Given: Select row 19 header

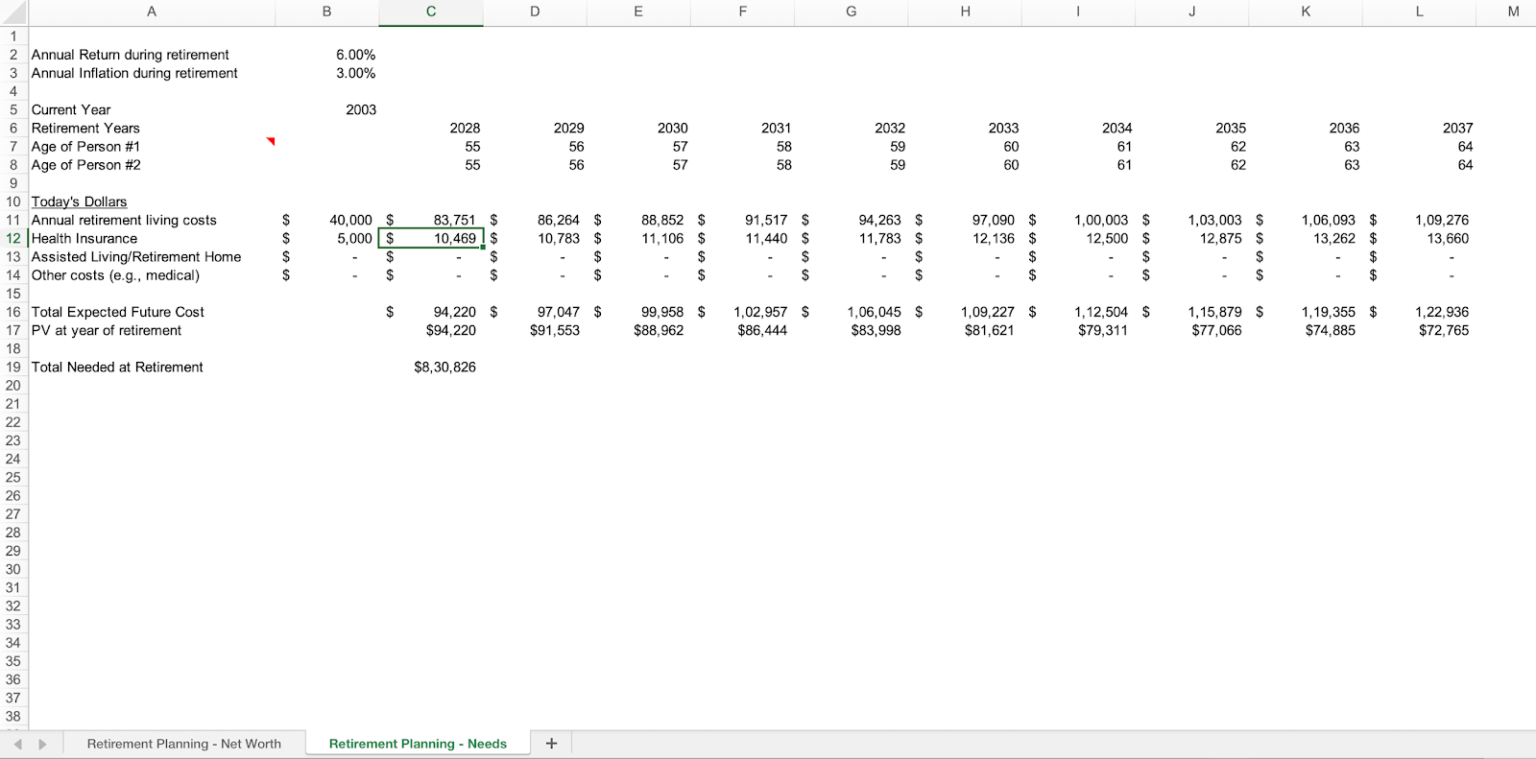Looking at the screenshot, I should point(14,367).
